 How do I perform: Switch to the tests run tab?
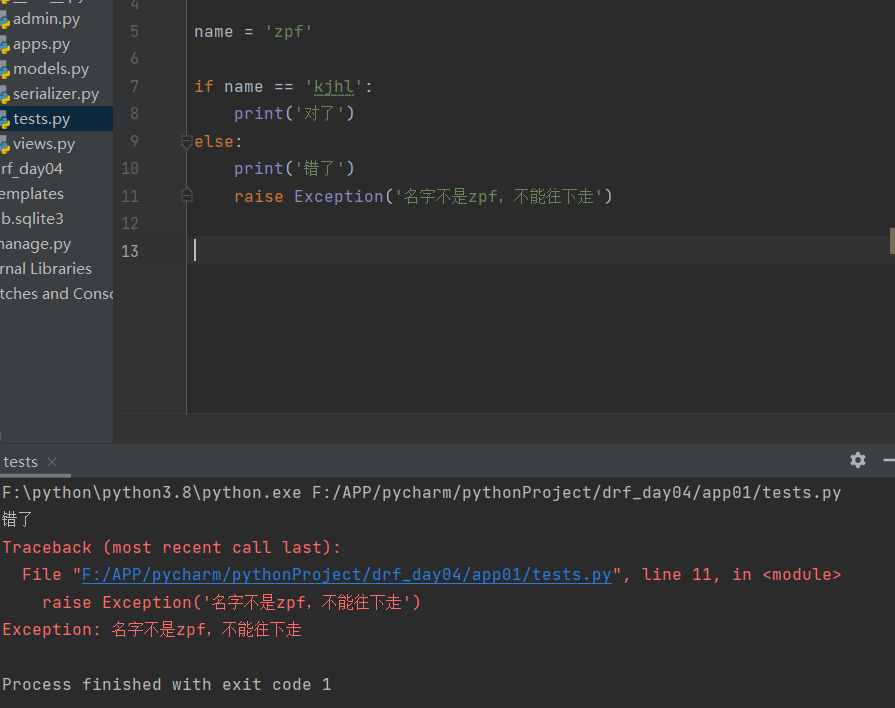coord(21,462)
